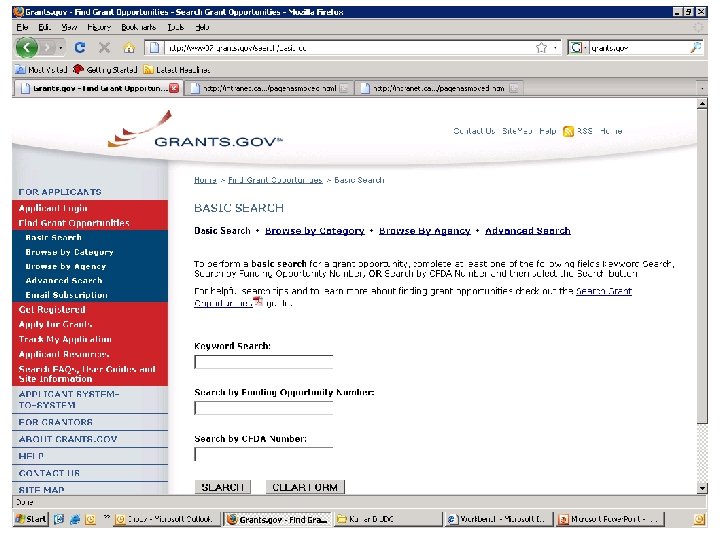
Task: Click the Home link in page header
Action: point(611,131)
